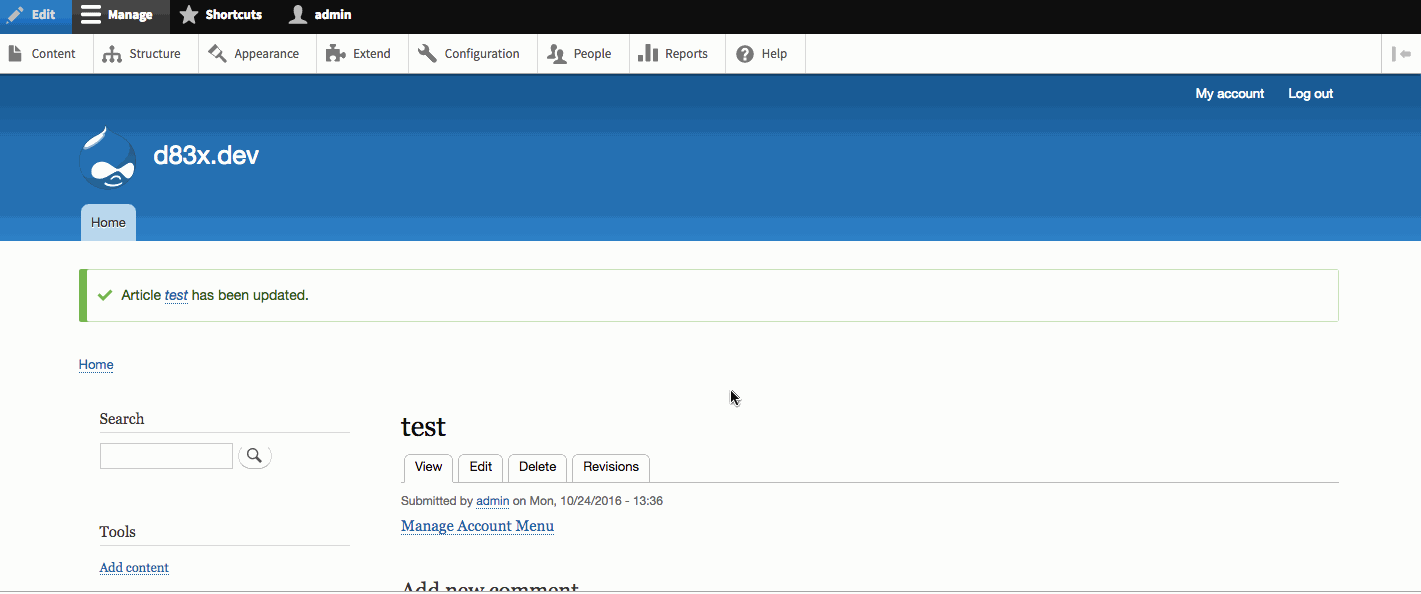Click the page icon next to Content
This screenshot has height=594, width=1421.
(x=15, y=54)
